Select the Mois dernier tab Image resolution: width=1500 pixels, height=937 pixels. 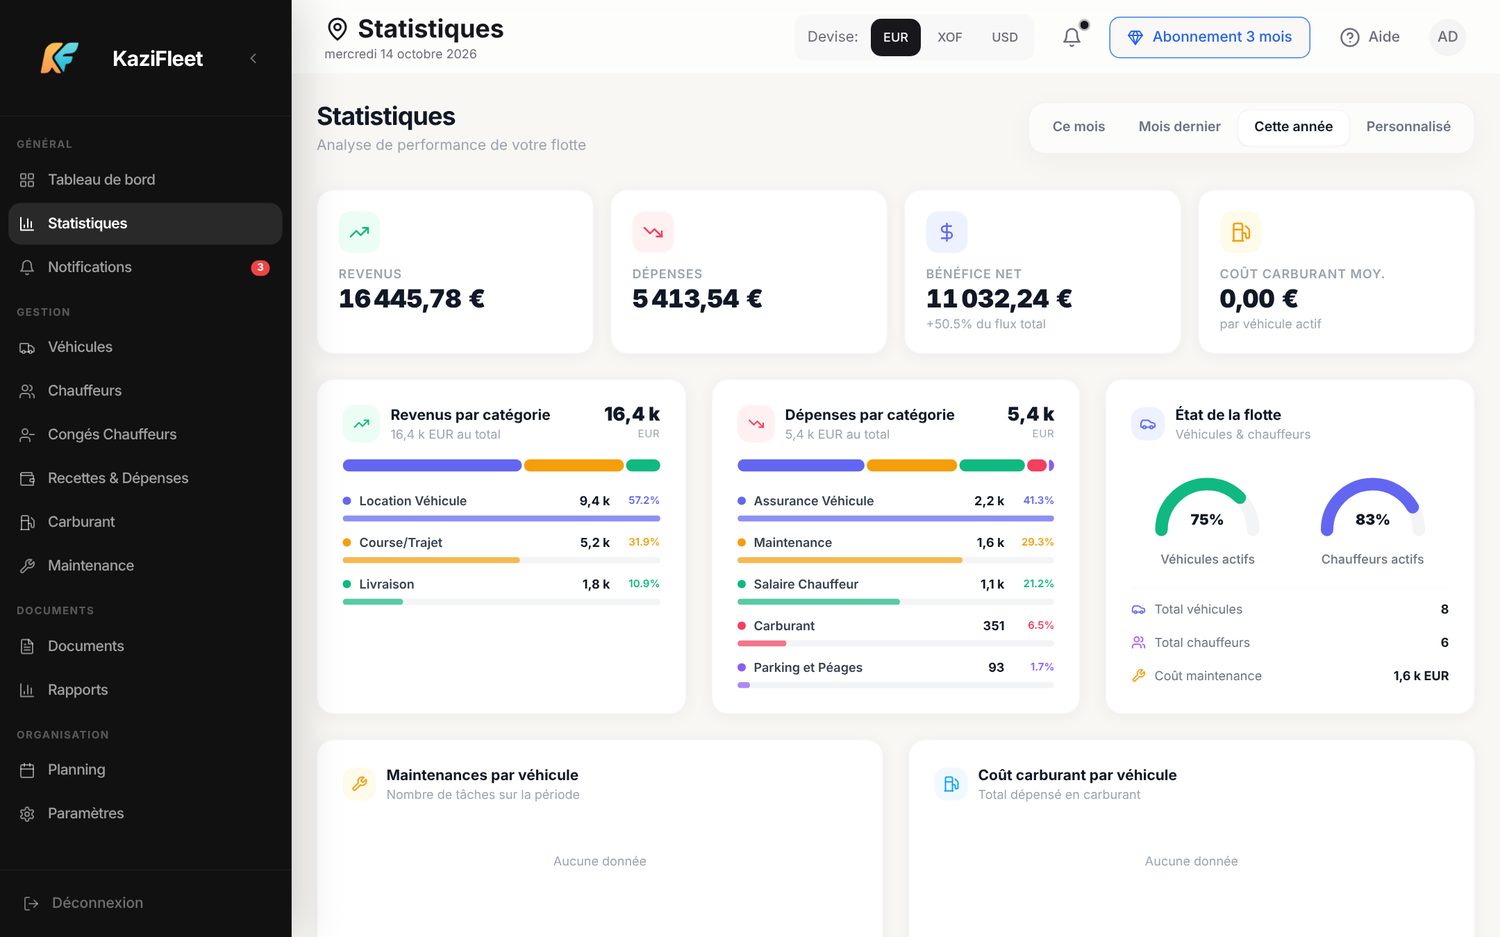tap(1179, 127)
